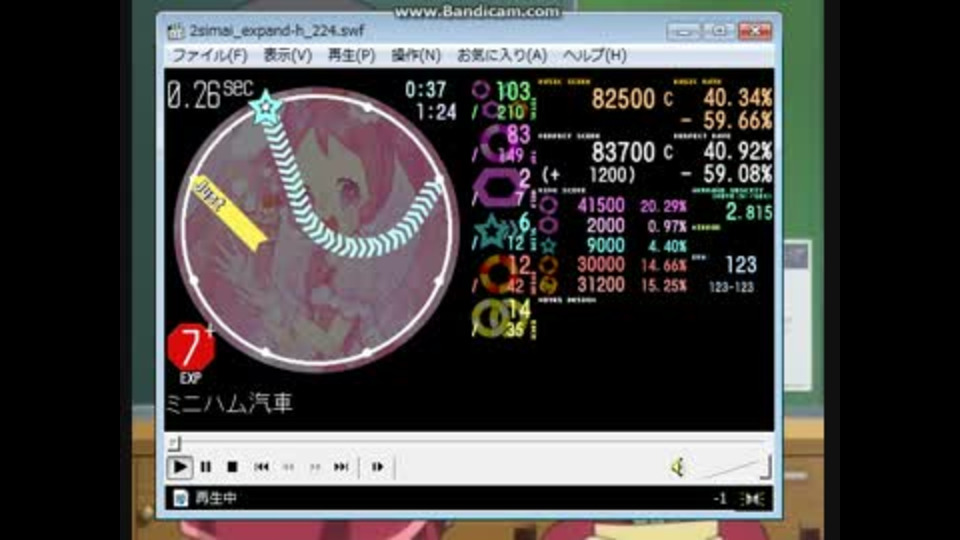Screen dimensions: 960x540
Task: Click the green 2.815 value
Action: pyautogui.click(x=749, y=212)
